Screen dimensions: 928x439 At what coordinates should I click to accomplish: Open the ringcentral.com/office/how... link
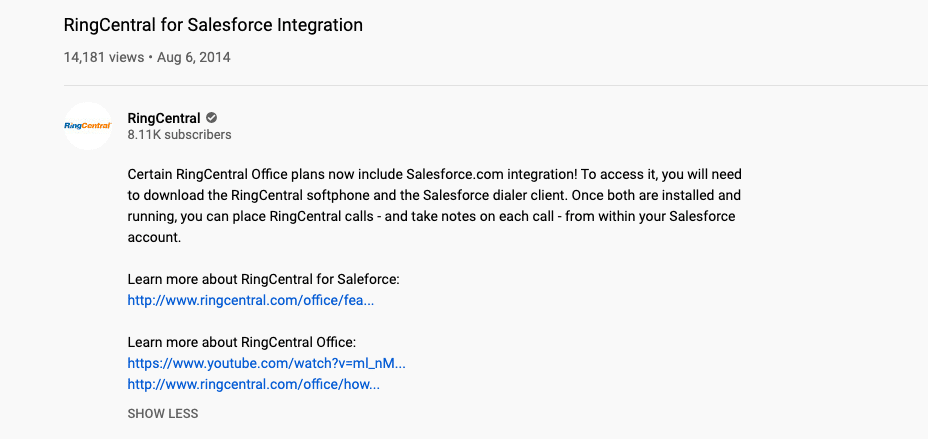[x=253, y=384]
